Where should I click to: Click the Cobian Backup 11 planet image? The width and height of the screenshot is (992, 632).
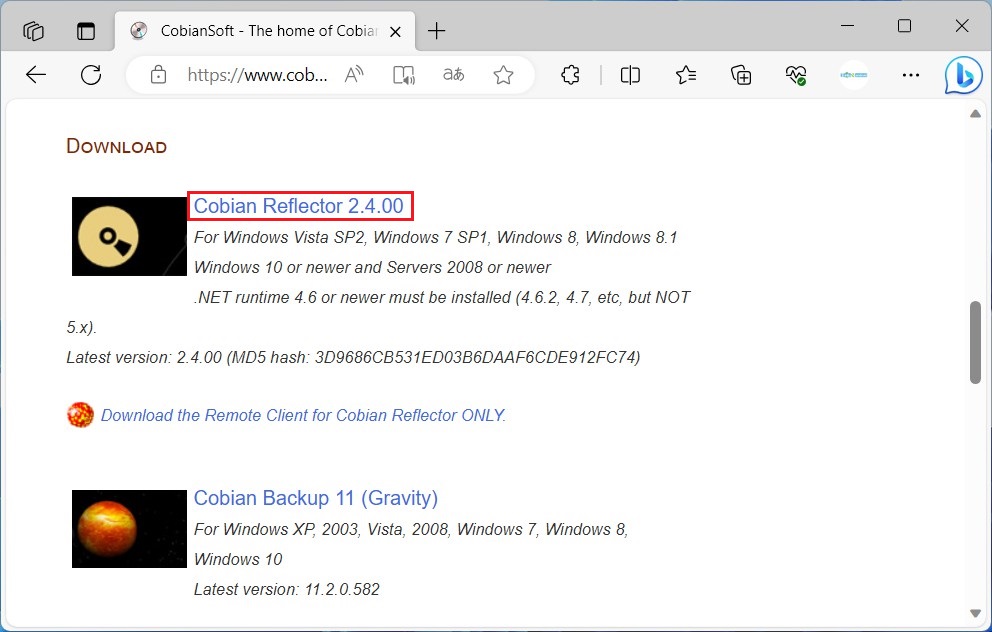[129, 528]
